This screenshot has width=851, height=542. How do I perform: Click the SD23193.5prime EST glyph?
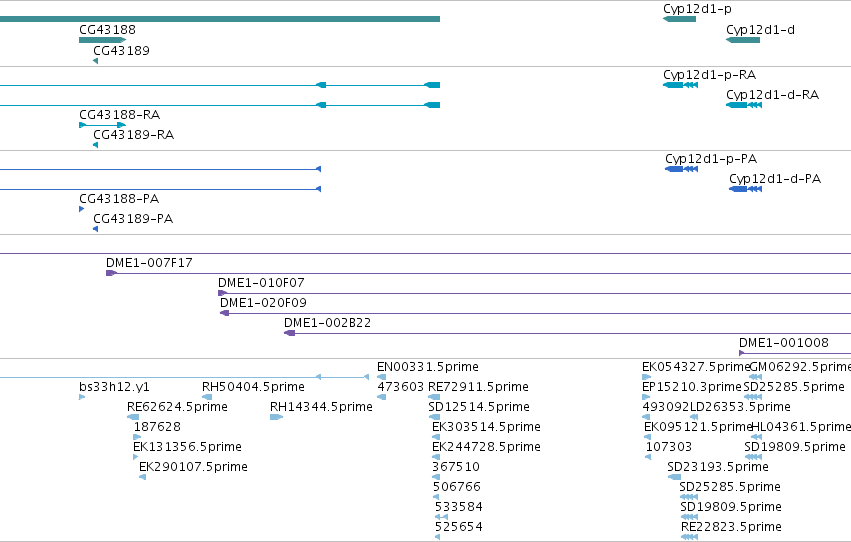[674, 477]
